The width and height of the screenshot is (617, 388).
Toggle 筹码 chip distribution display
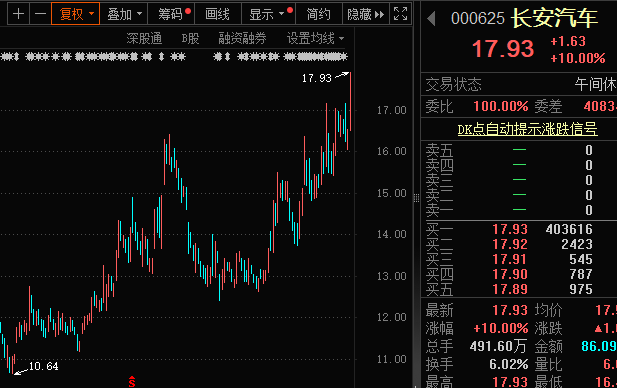tap(170, 14)
